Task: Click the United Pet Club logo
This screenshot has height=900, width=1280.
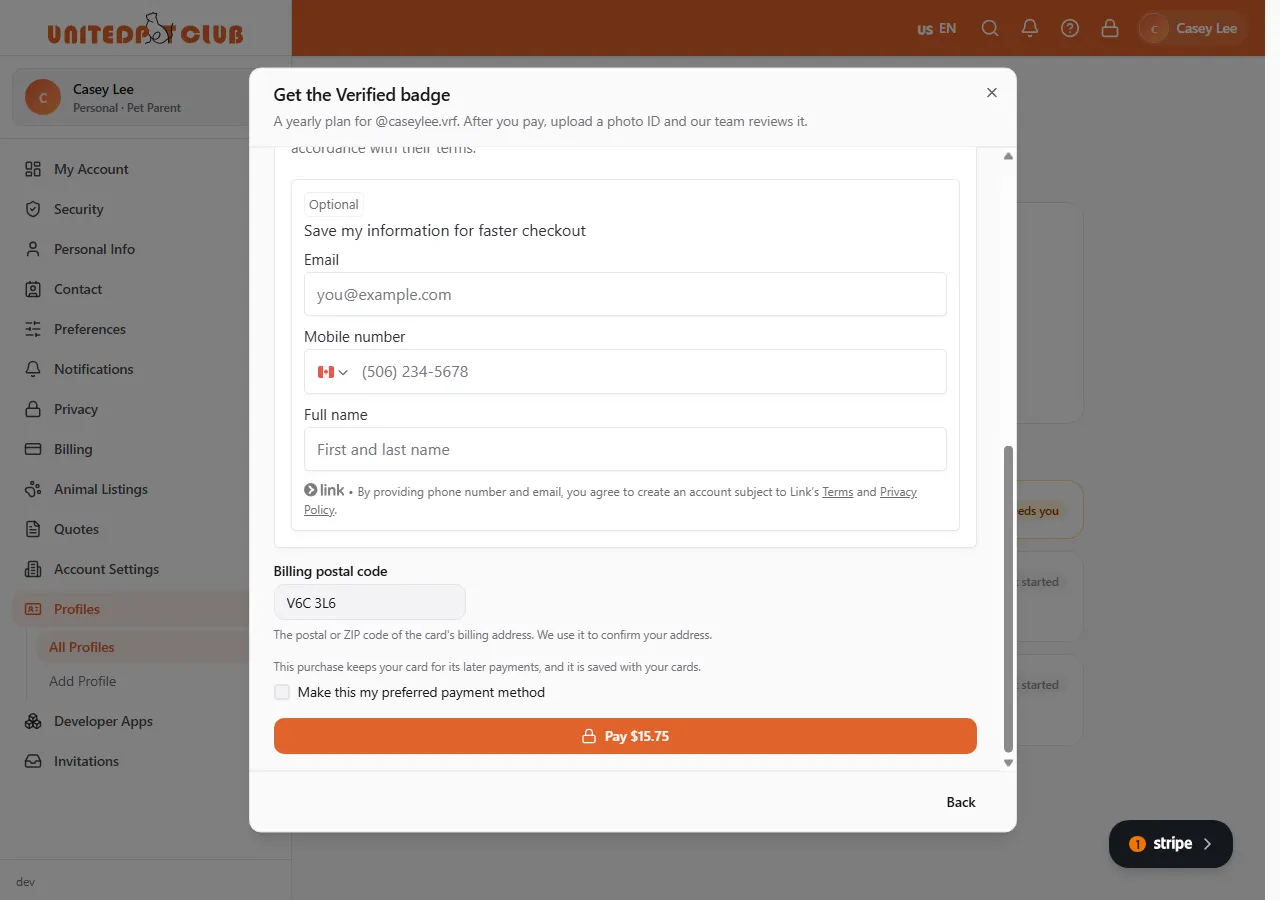Action: click(x=146, y=29)
